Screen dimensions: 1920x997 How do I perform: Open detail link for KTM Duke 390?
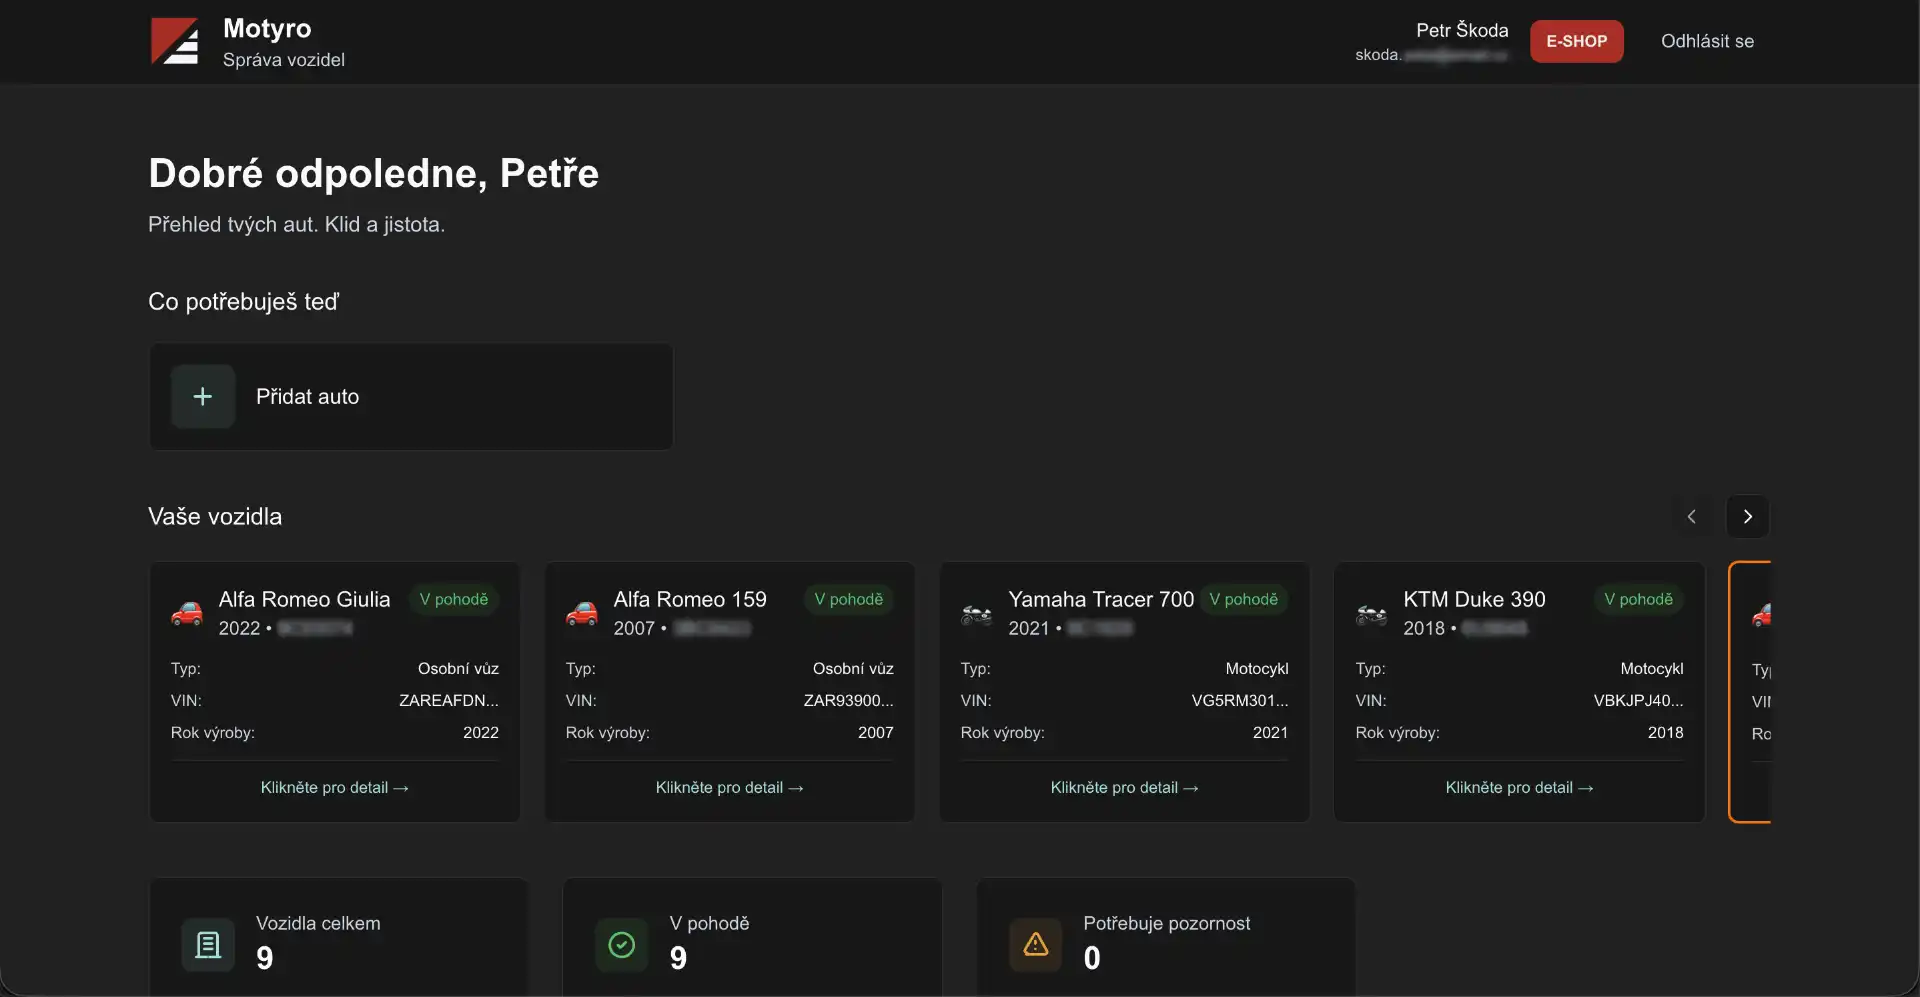click(x=1519, y=788)
